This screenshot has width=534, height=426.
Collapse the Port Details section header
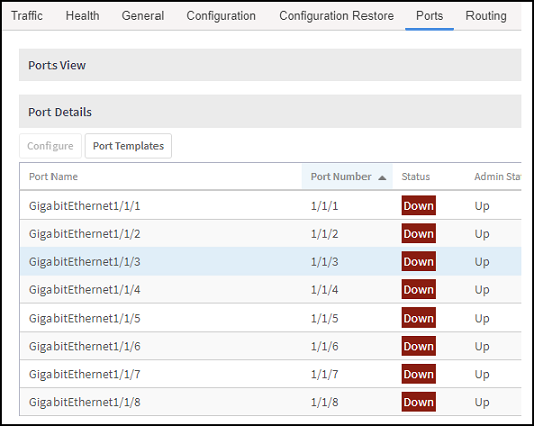tap(270, 111)
